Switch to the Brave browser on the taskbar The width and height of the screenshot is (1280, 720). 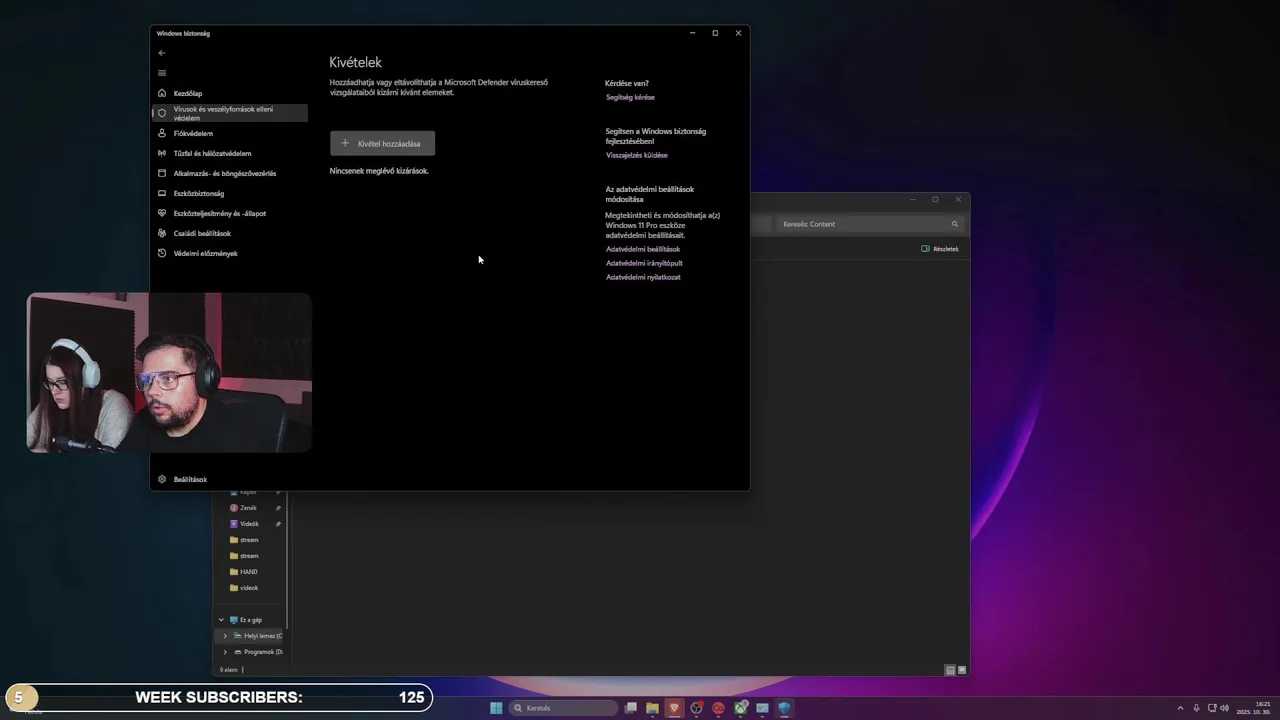click(x=675, y=708)
